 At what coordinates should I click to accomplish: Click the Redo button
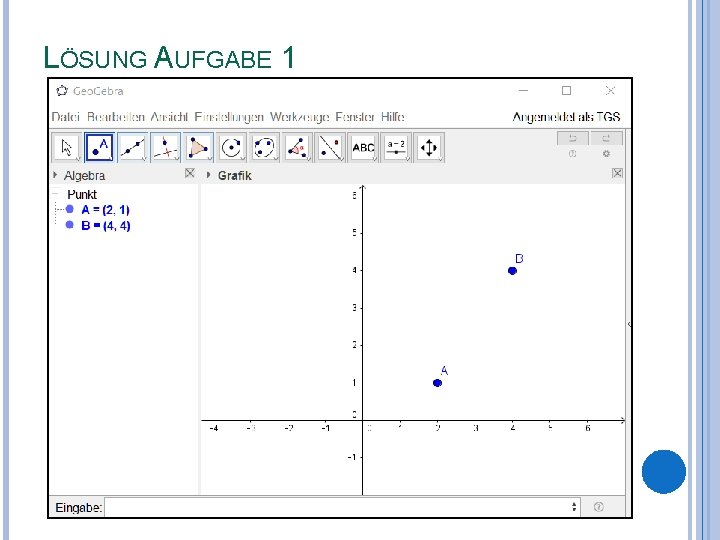coord(606,138)
